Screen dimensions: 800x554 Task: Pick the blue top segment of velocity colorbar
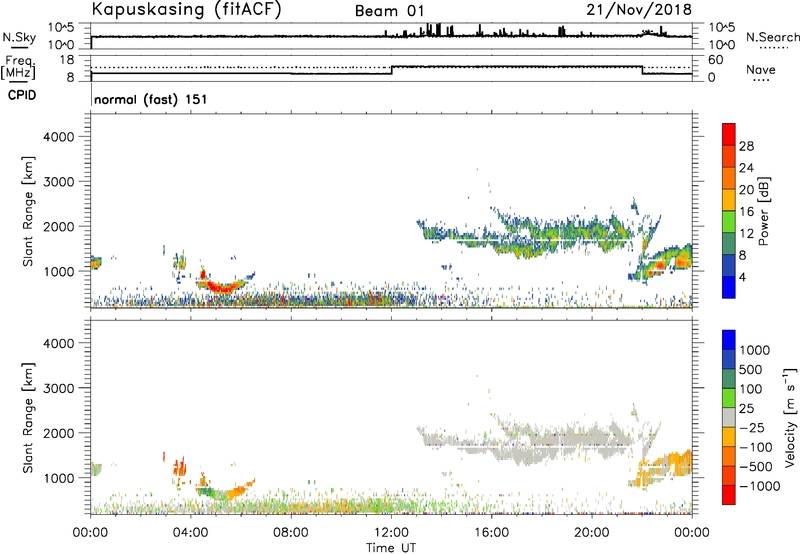coord(729,340)
